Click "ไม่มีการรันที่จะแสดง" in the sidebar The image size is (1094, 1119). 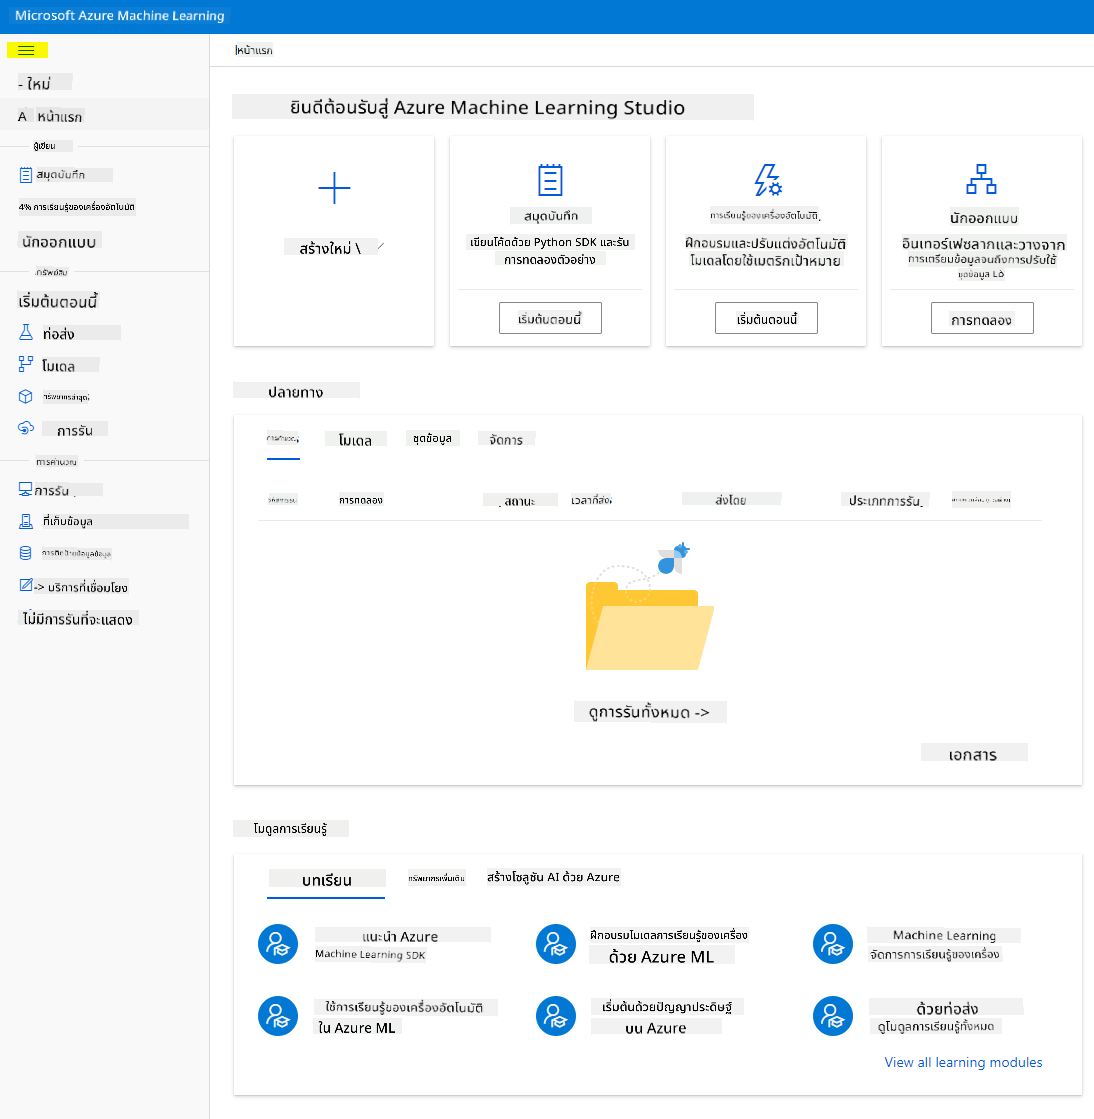point(78,619)
